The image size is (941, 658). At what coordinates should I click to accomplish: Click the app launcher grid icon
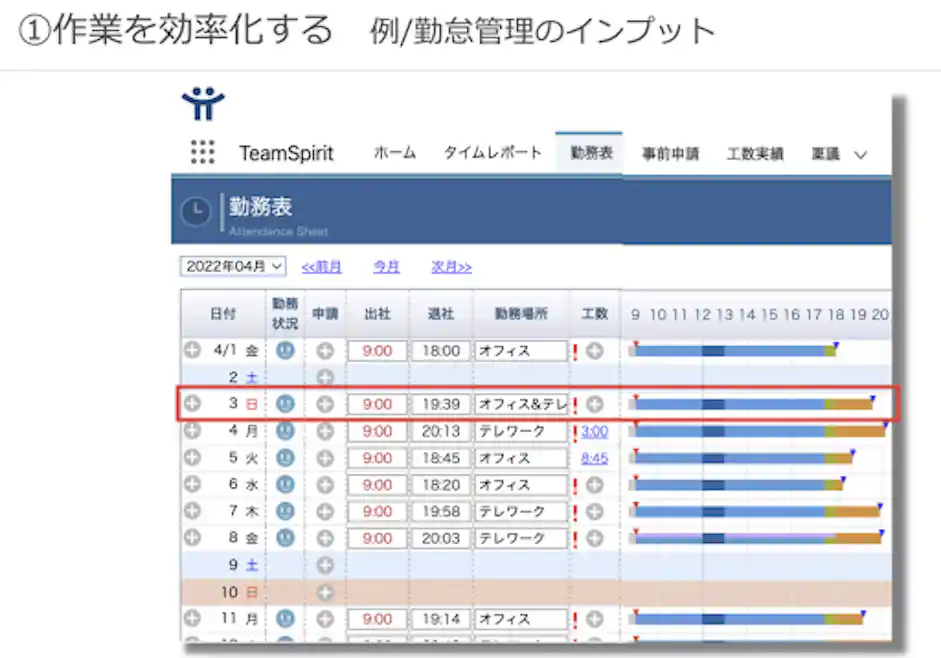click(203, 151)
